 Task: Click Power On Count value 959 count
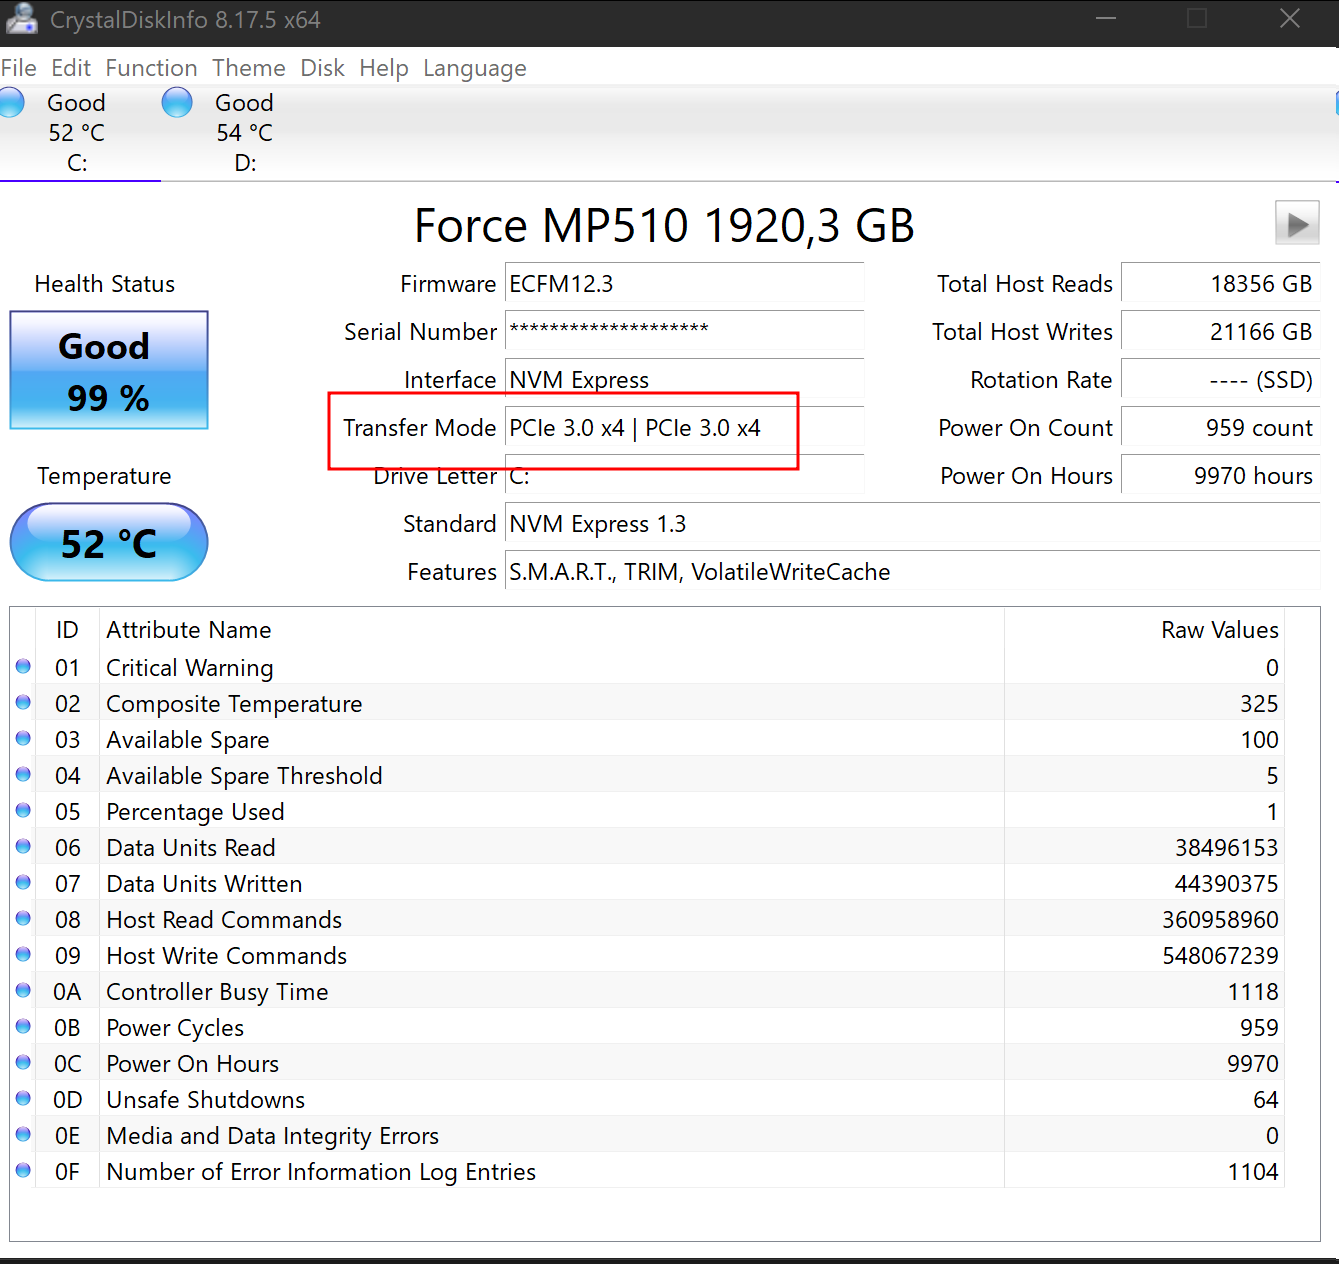point(1220,428)
